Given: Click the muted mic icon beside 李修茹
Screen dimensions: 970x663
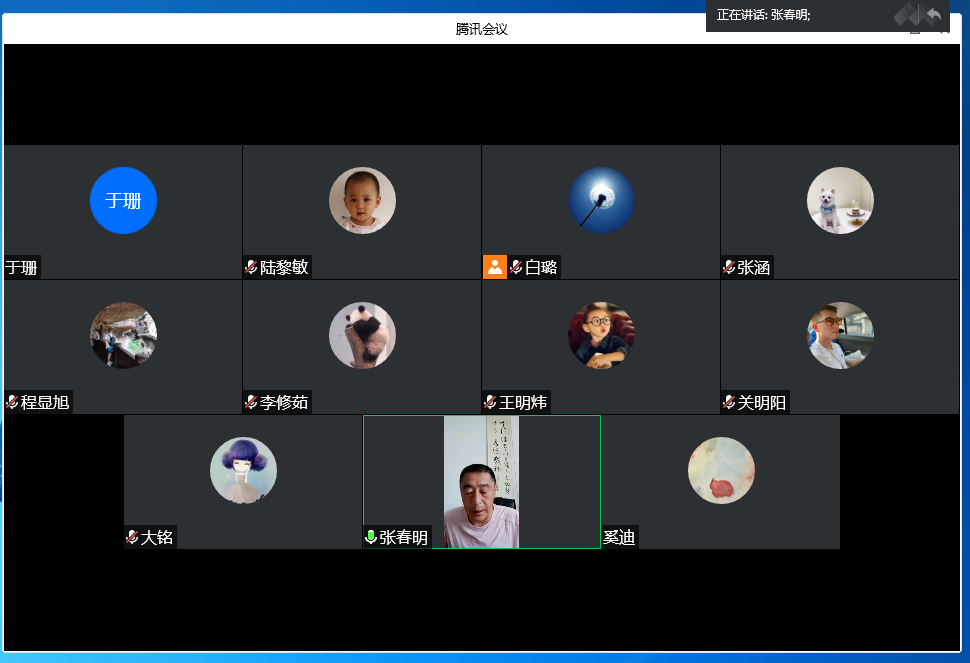Looking at the screenshot, I should [x=251, y=402].
